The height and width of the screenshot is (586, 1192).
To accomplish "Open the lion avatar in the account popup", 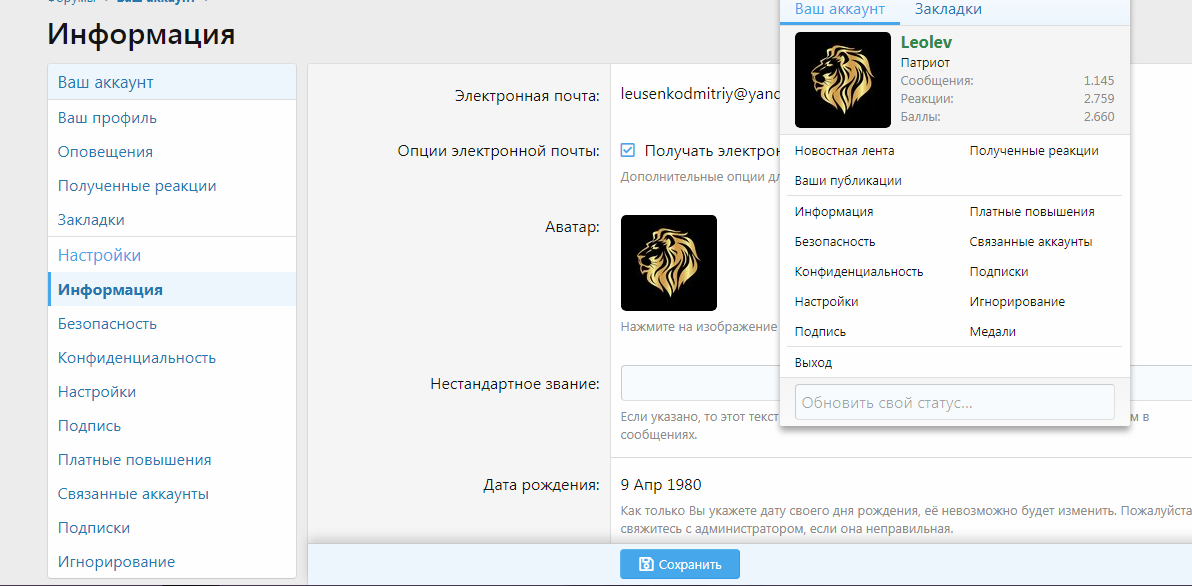I will (x=842, y=80).
